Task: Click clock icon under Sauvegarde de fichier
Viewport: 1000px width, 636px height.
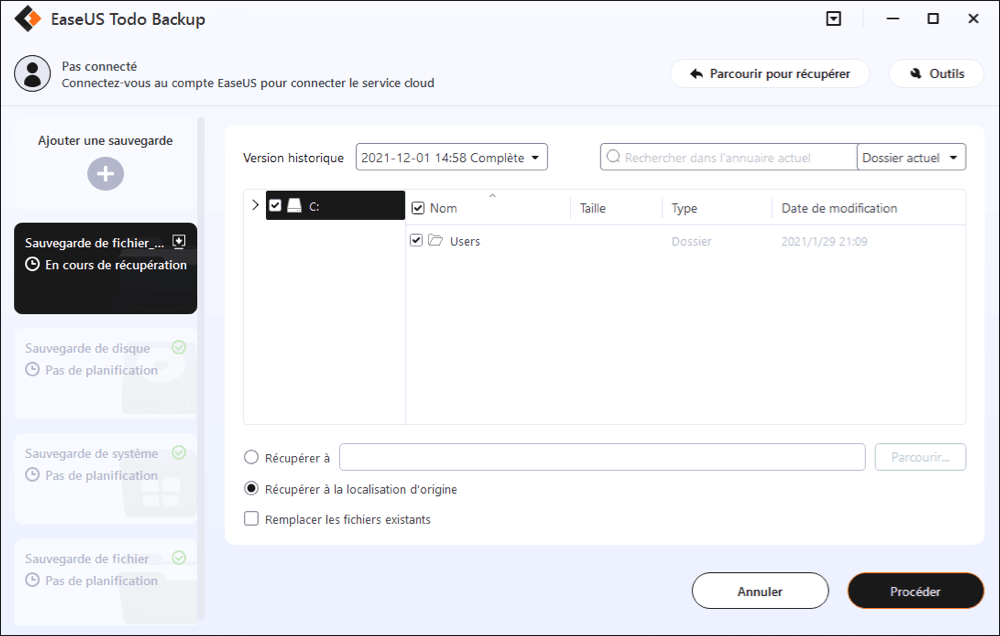Action: 33,580
